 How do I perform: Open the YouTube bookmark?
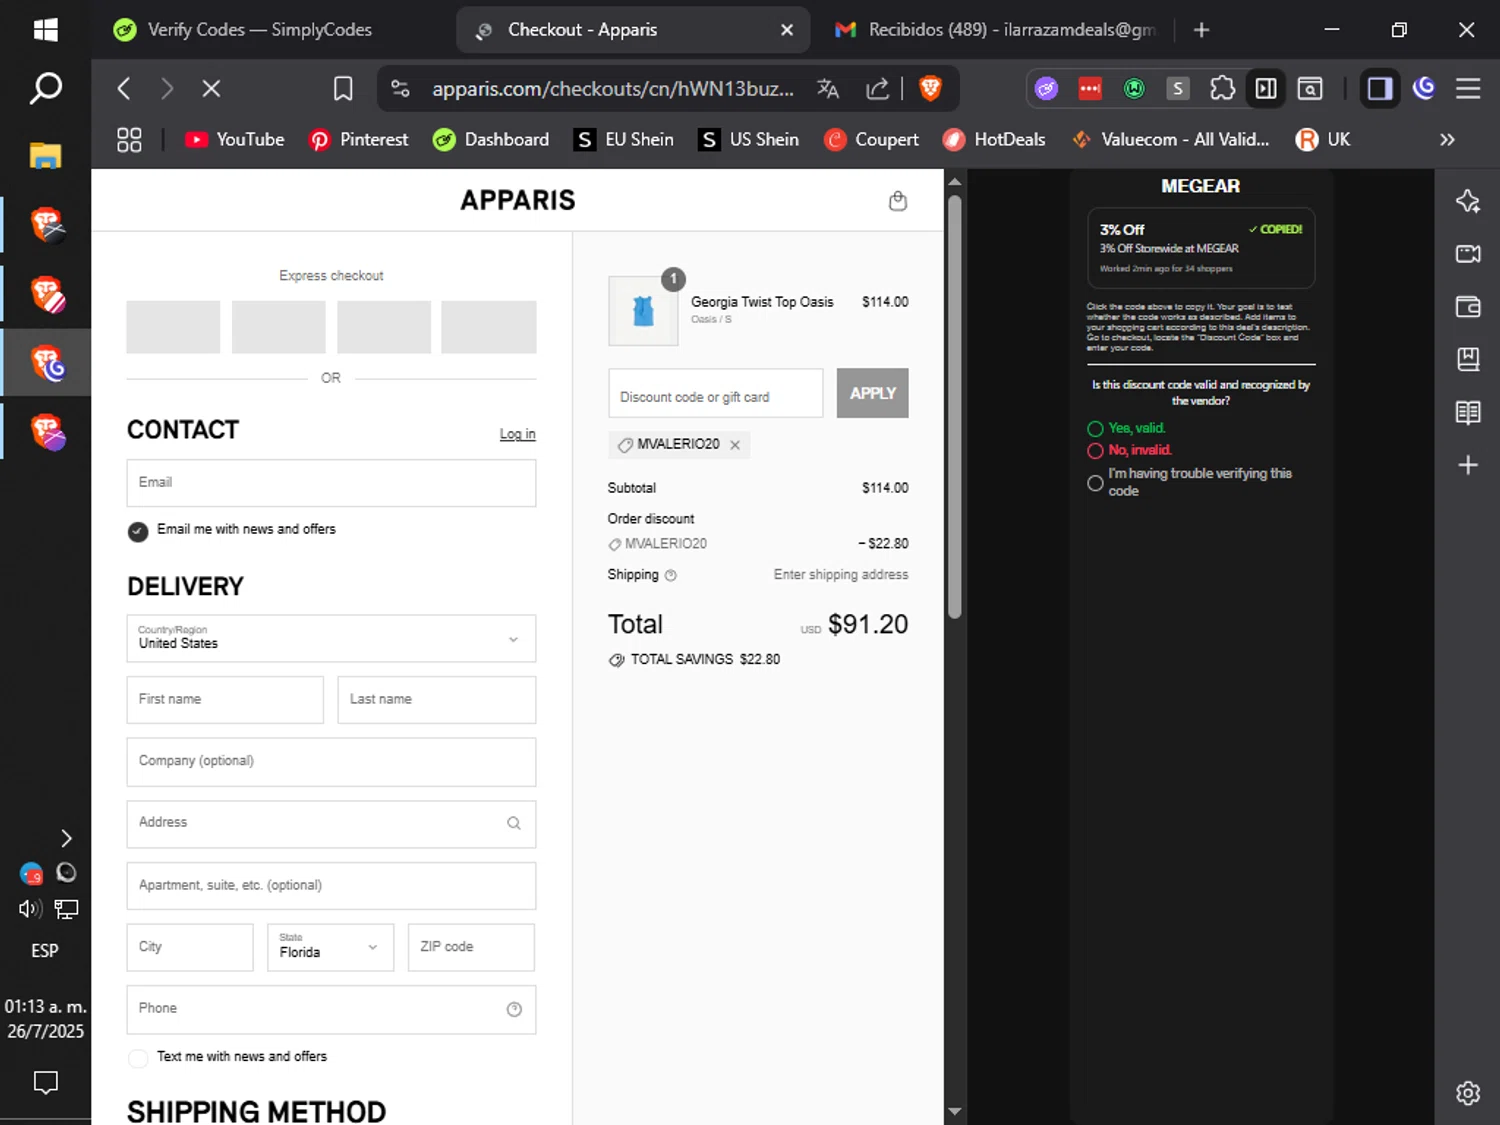235,140
